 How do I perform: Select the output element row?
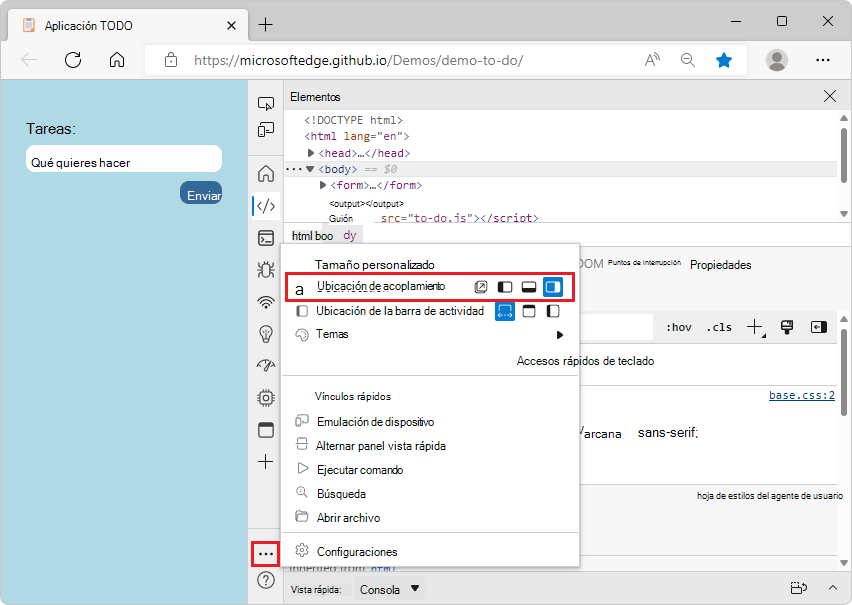pyautogui.click(x=366, y=204)
